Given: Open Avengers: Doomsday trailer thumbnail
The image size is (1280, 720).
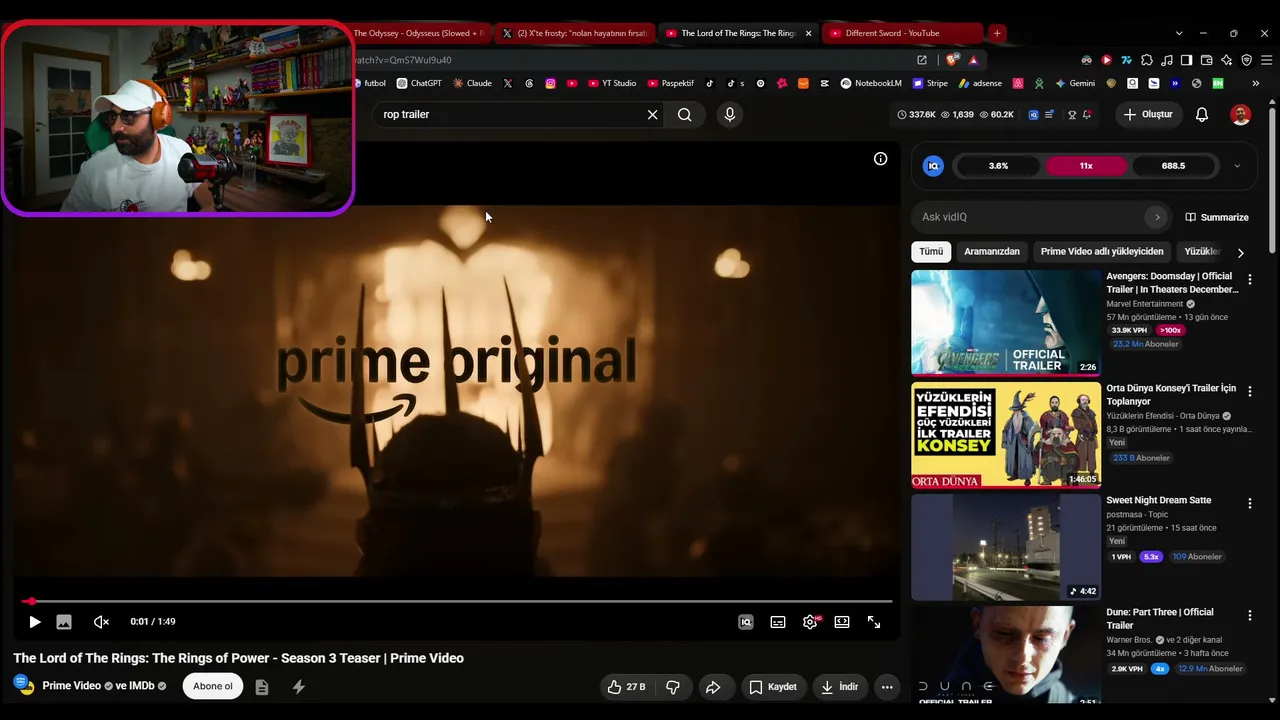Looking at the screenshot, I should click(x=1006, y=323).
